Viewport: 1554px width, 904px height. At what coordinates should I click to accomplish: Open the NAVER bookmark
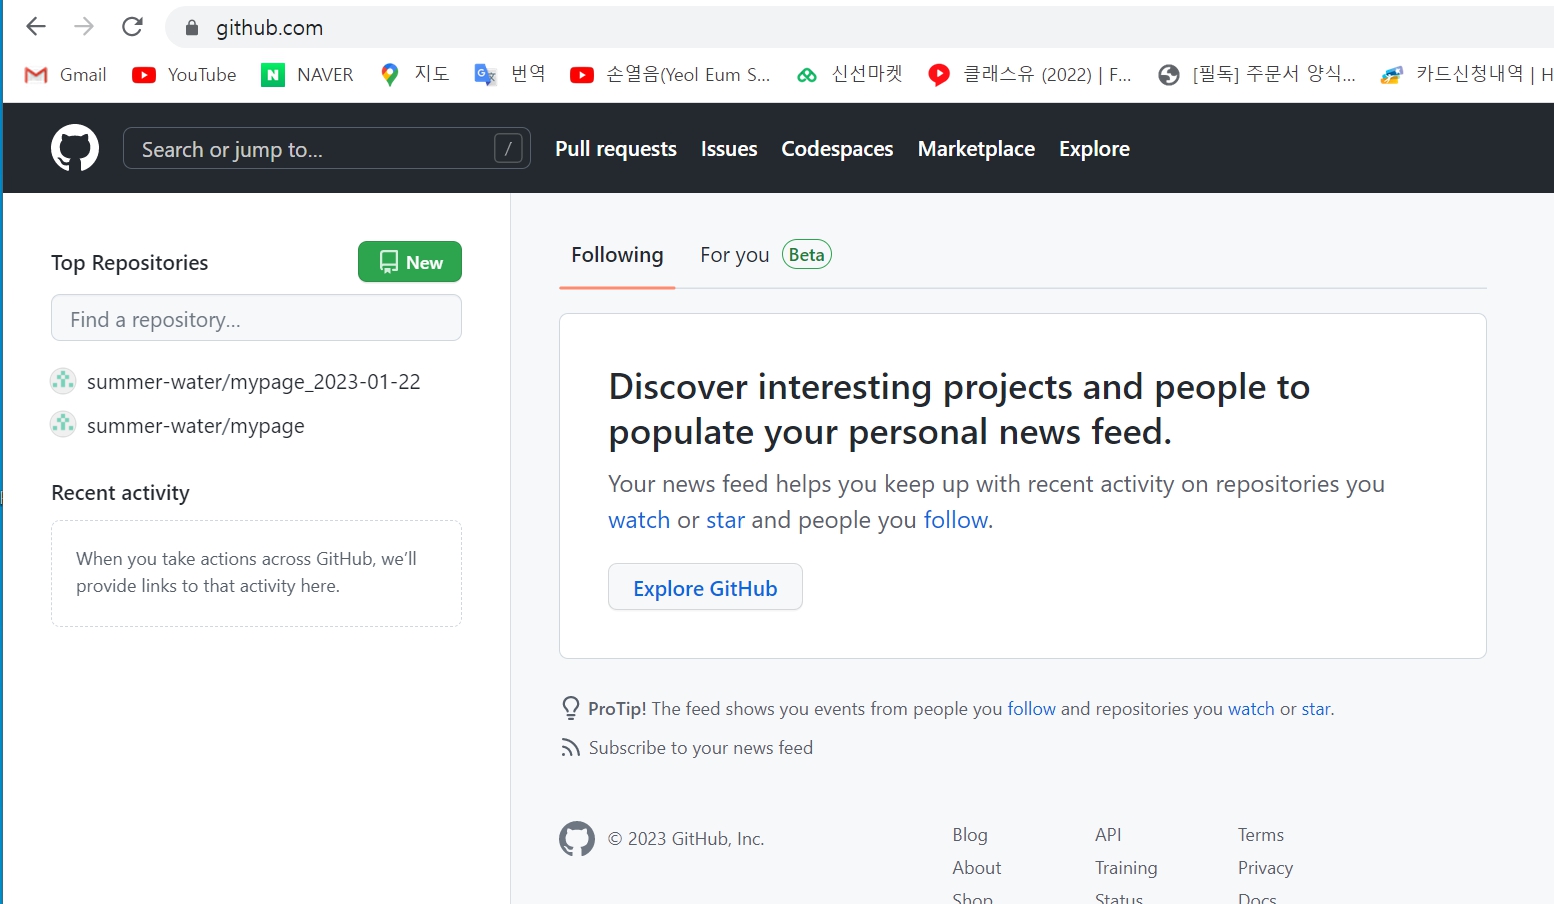[307, 75]
